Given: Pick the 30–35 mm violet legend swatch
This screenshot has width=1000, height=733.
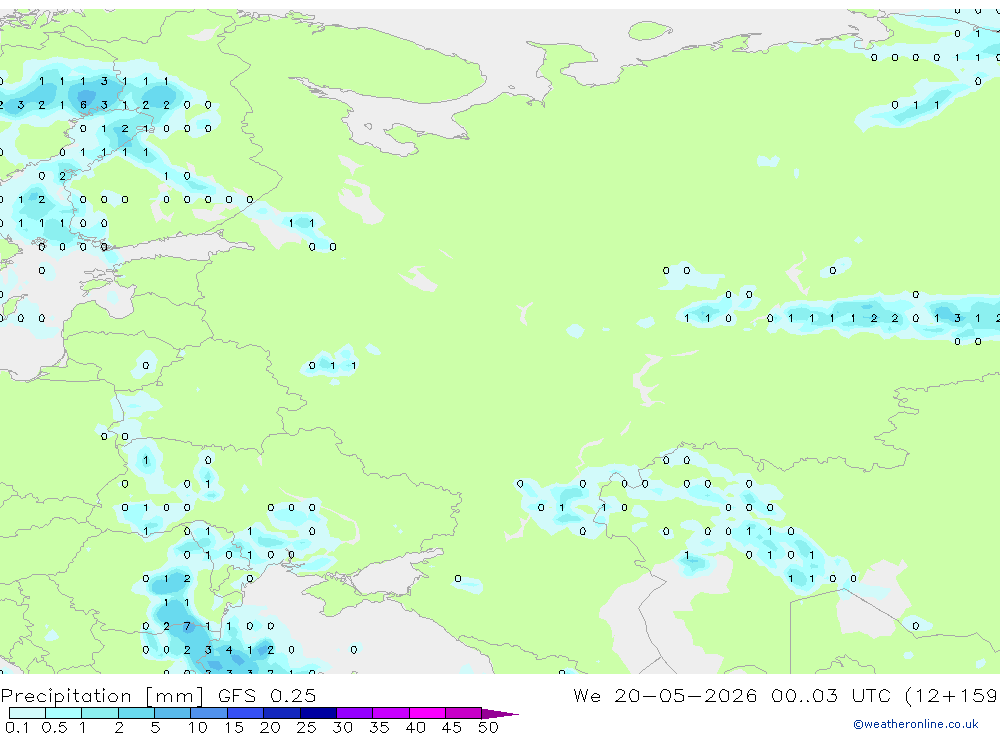Looking at the screenshot, I should [x=354, y=713].
